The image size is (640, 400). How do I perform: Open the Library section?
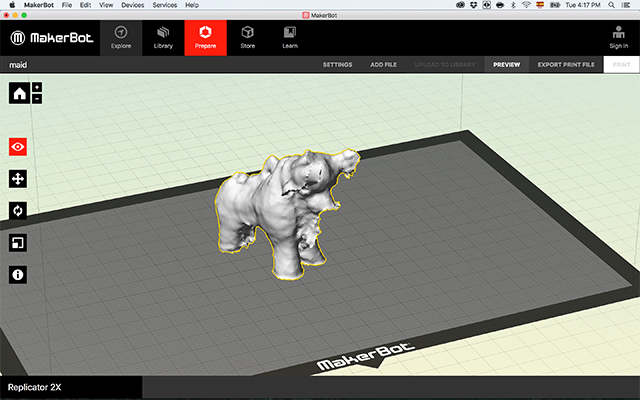click(163, 38)
